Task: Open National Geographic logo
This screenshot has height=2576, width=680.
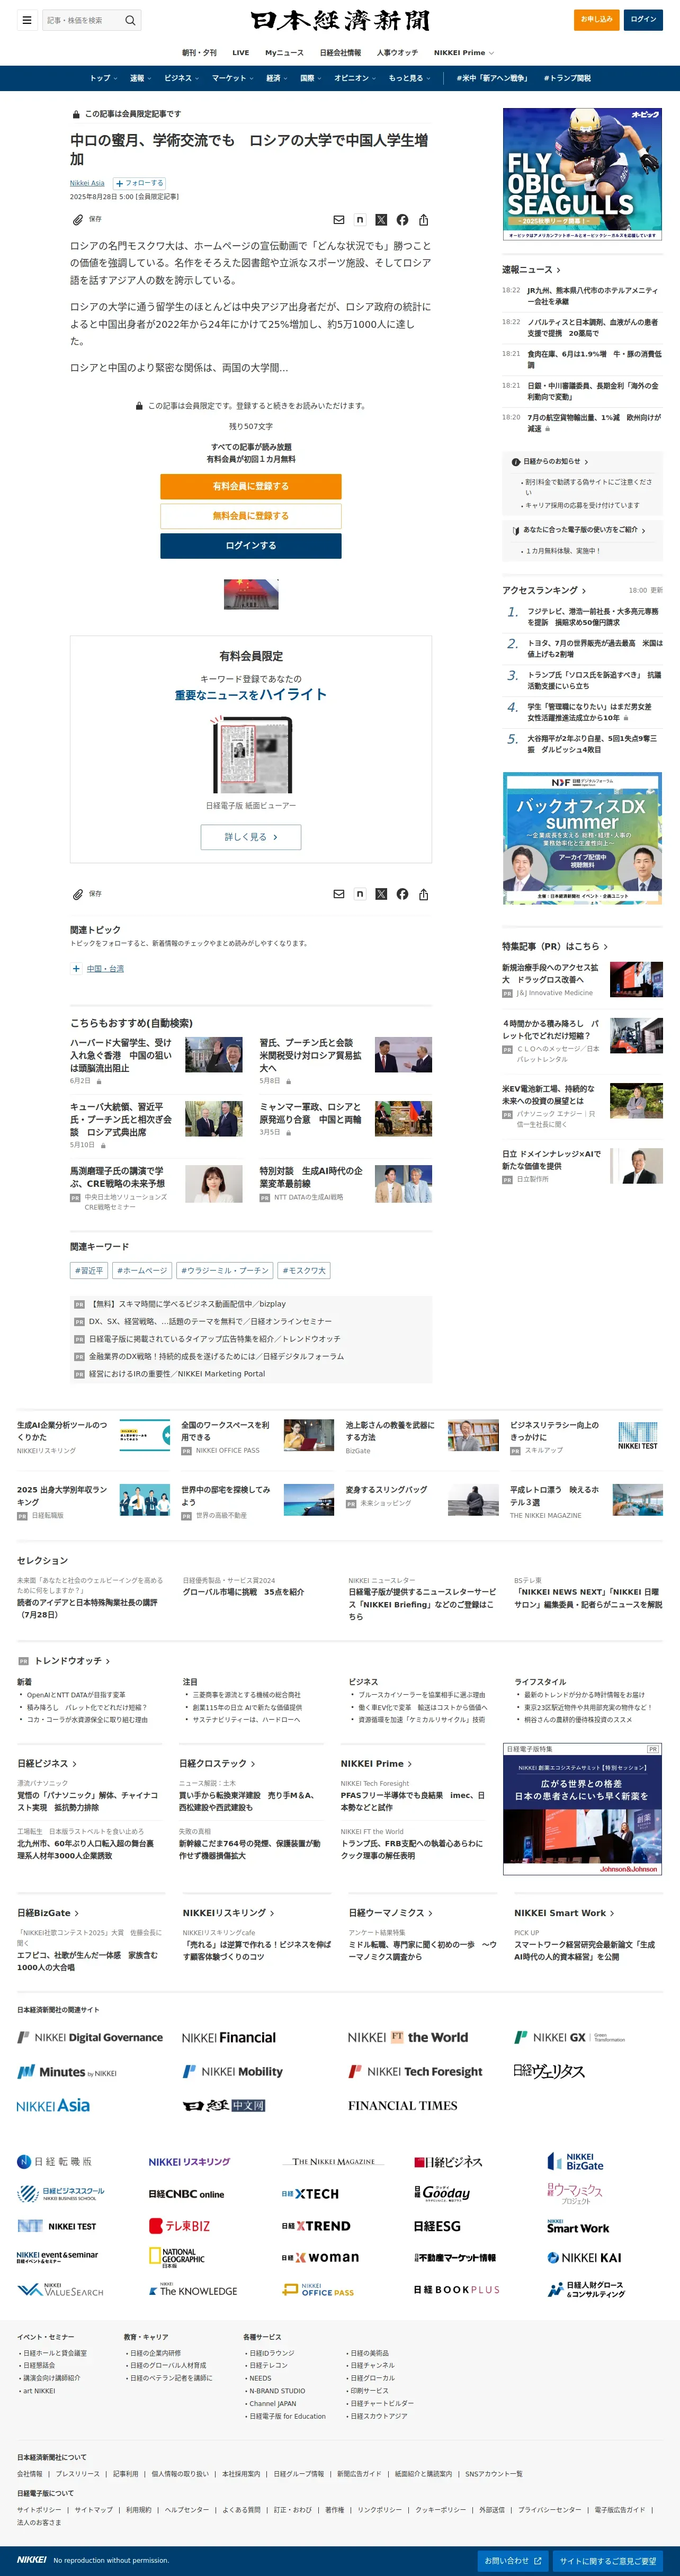Action: 177,2257
